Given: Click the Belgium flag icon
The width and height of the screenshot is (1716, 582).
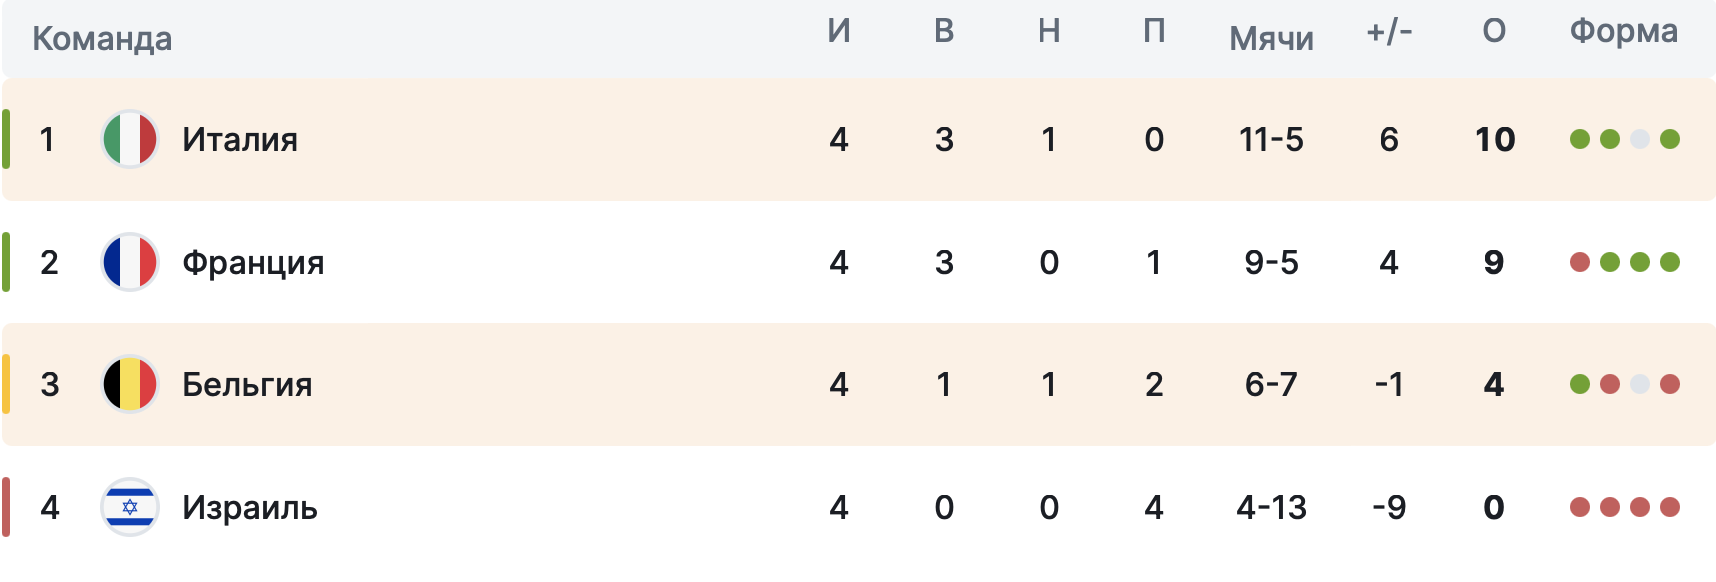Looking at the screenshot, I should point(130,384).
